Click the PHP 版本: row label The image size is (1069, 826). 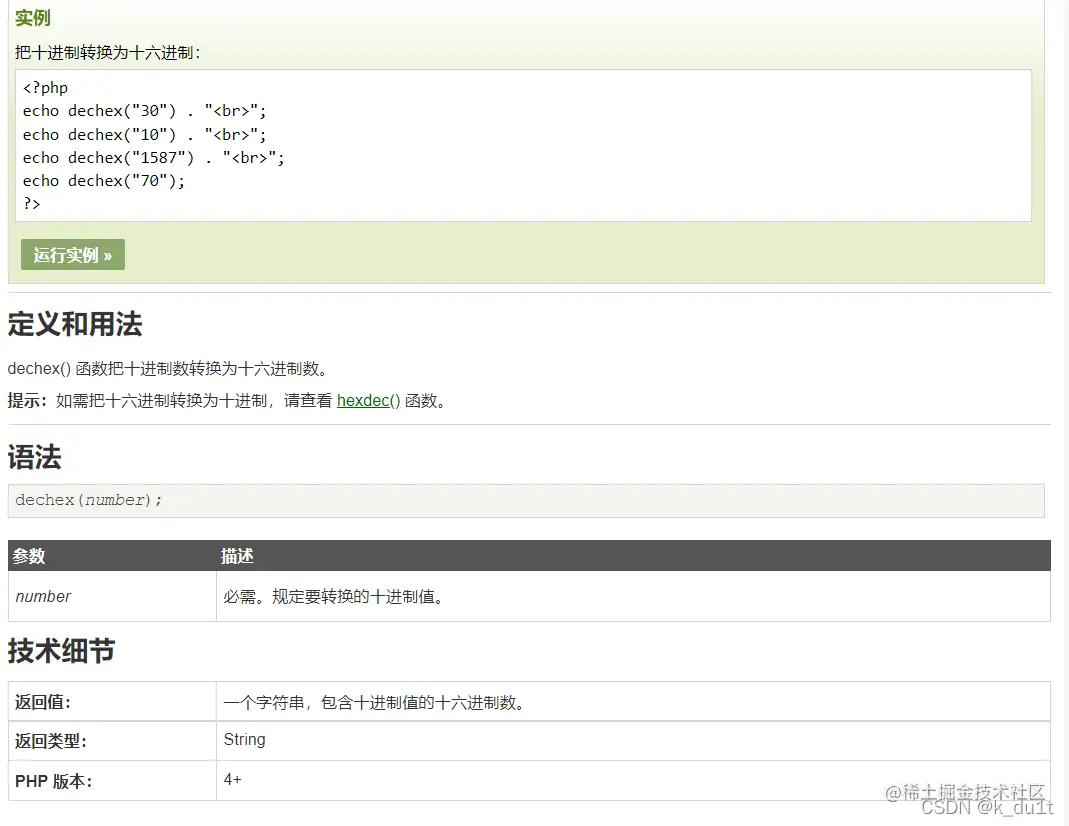click(53, 781)
